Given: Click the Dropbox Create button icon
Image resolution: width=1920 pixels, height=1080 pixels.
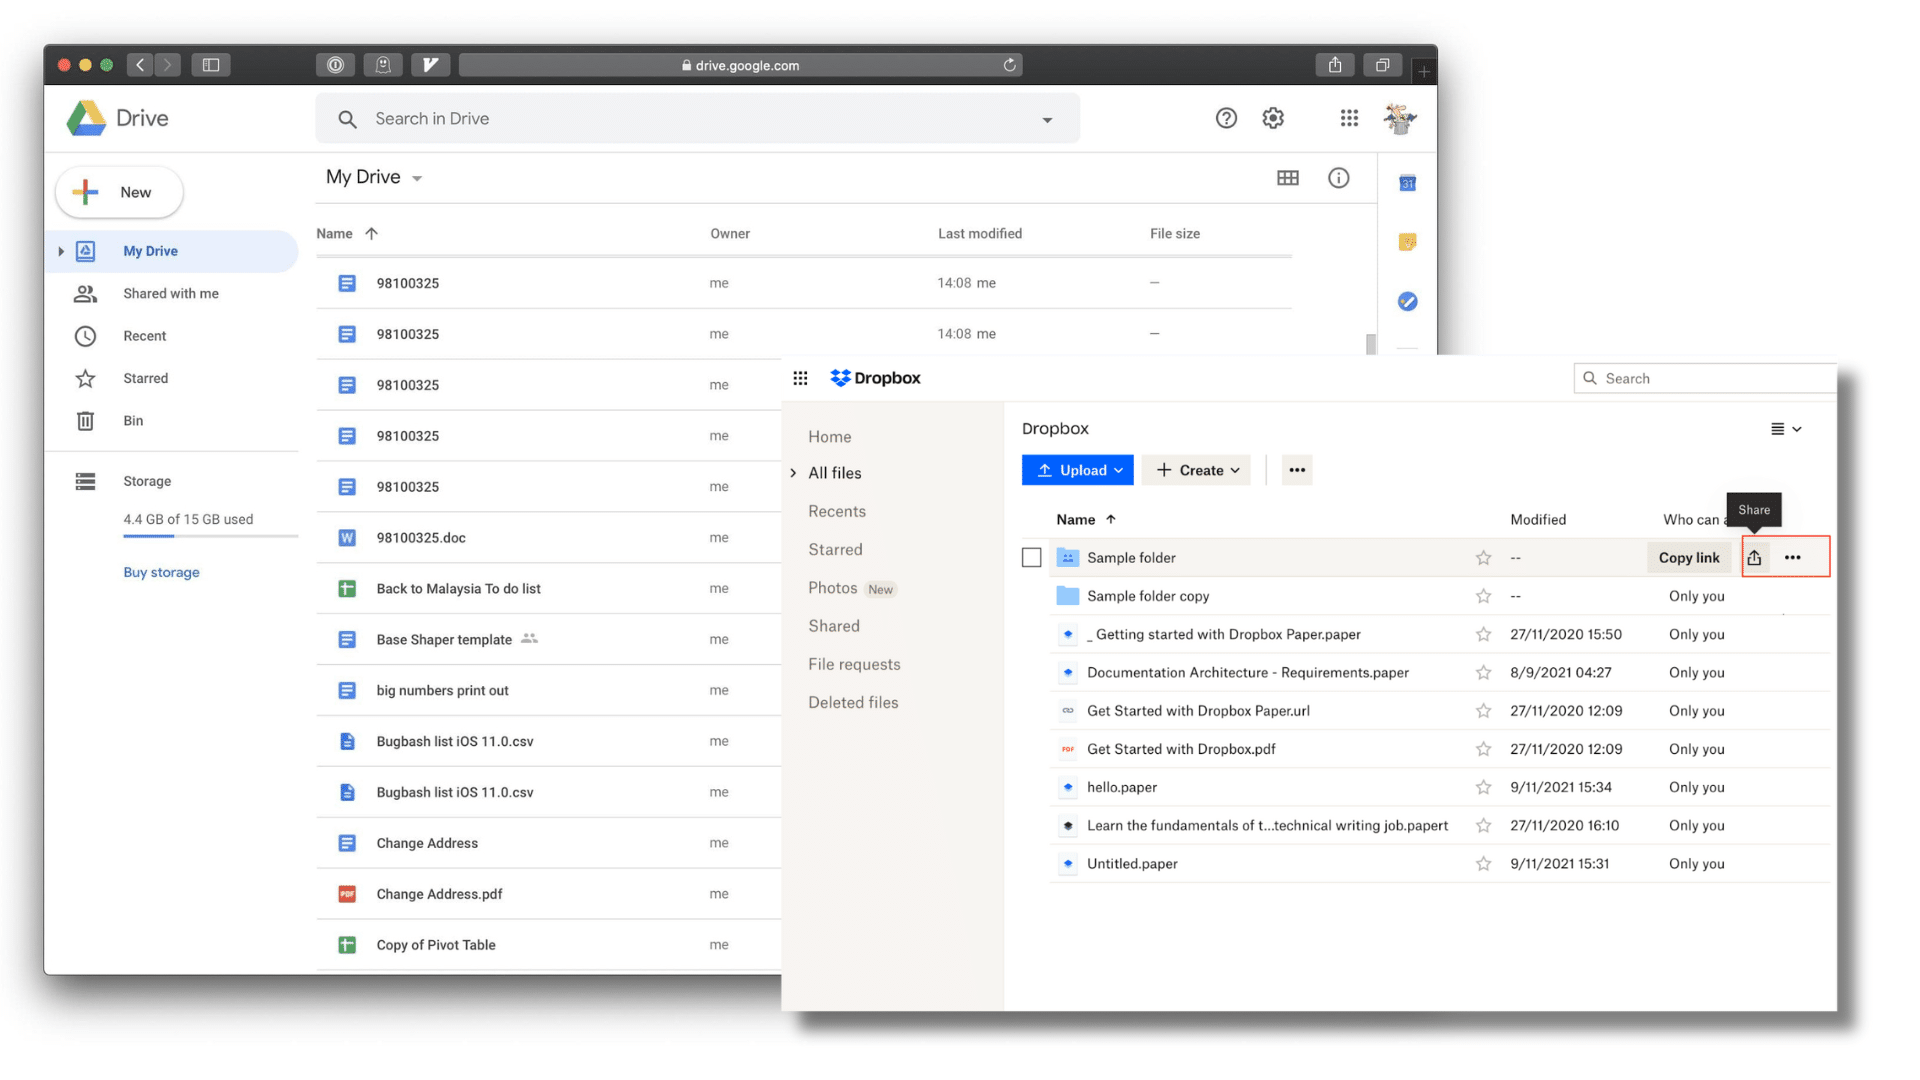Looking at the screenshot, I should (1162, 469).
